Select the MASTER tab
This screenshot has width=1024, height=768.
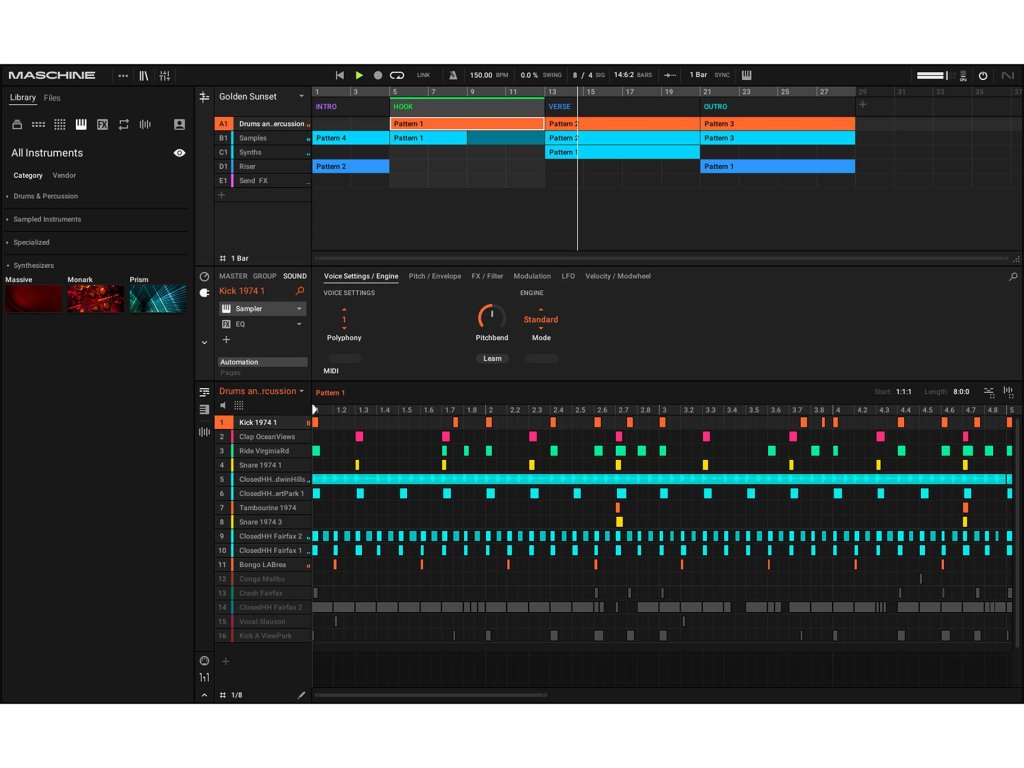[x=233, y=276]
